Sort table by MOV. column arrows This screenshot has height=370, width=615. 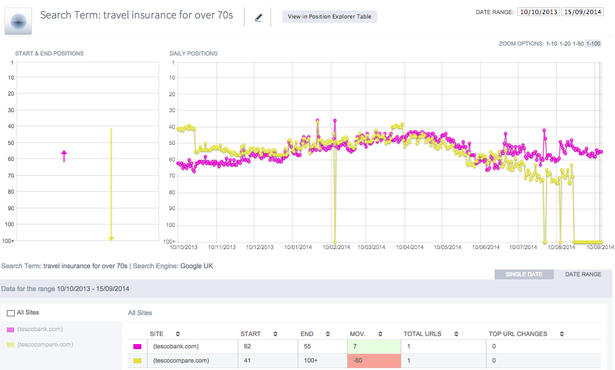click(380, 334)
